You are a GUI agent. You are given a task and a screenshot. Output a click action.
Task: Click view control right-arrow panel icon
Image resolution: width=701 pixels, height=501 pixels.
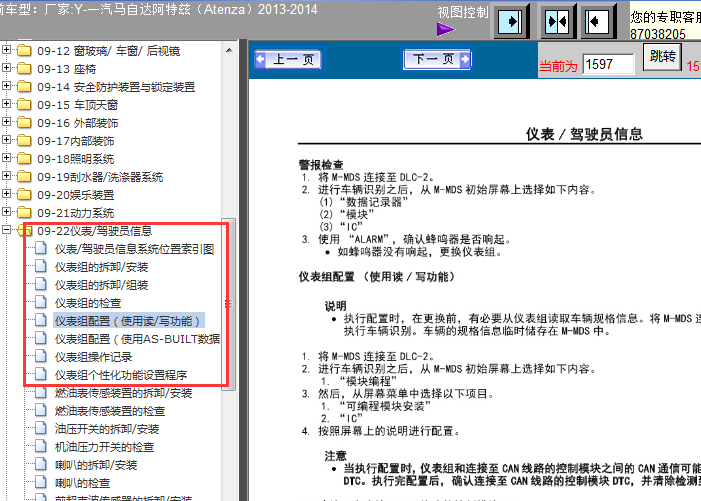[511, 21]
